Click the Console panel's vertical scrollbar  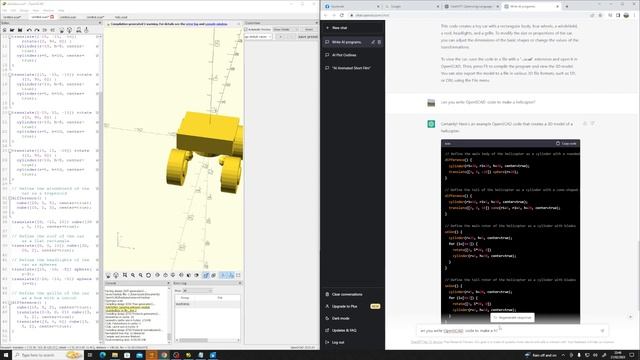pos(169,315)
